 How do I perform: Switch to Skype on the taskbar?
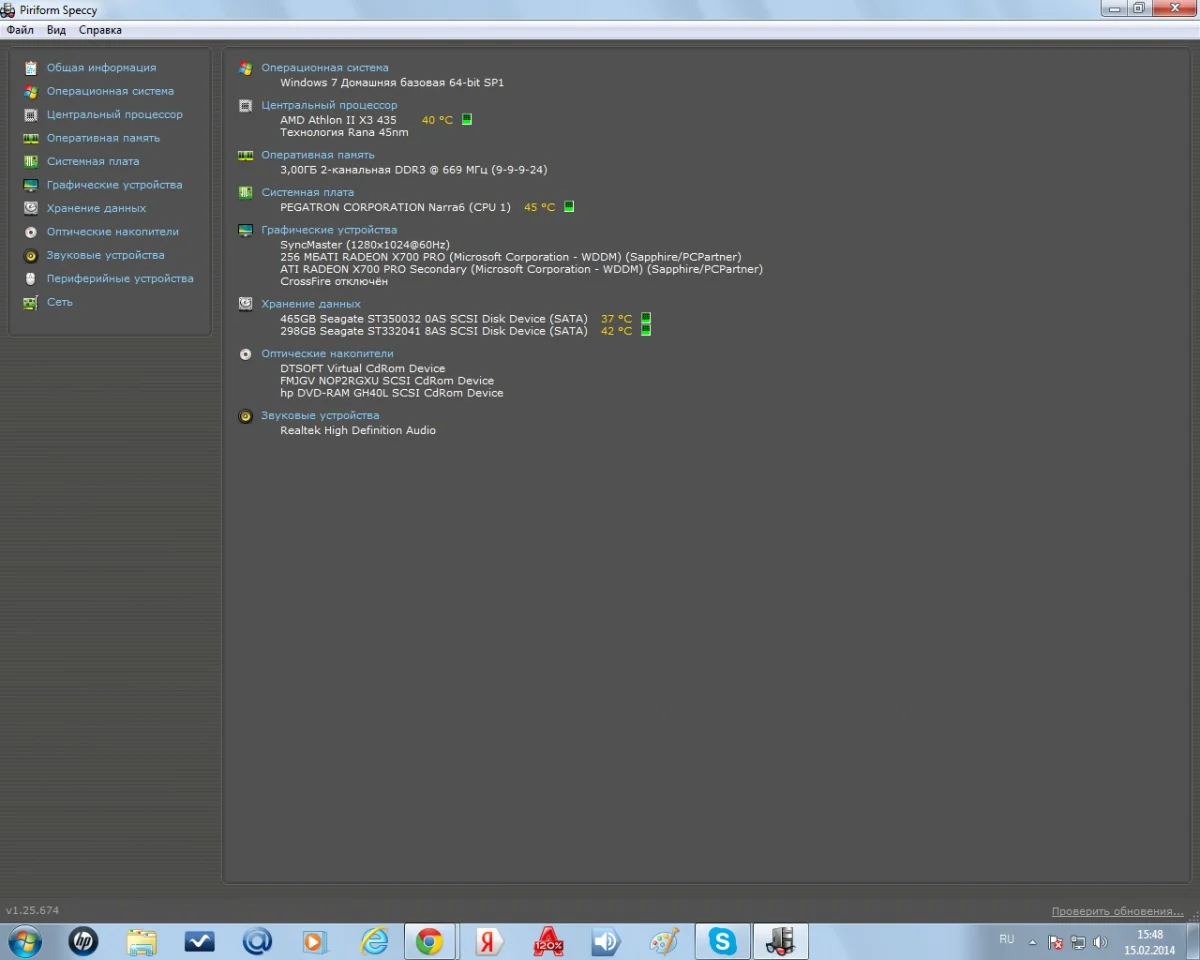point(722,941)
